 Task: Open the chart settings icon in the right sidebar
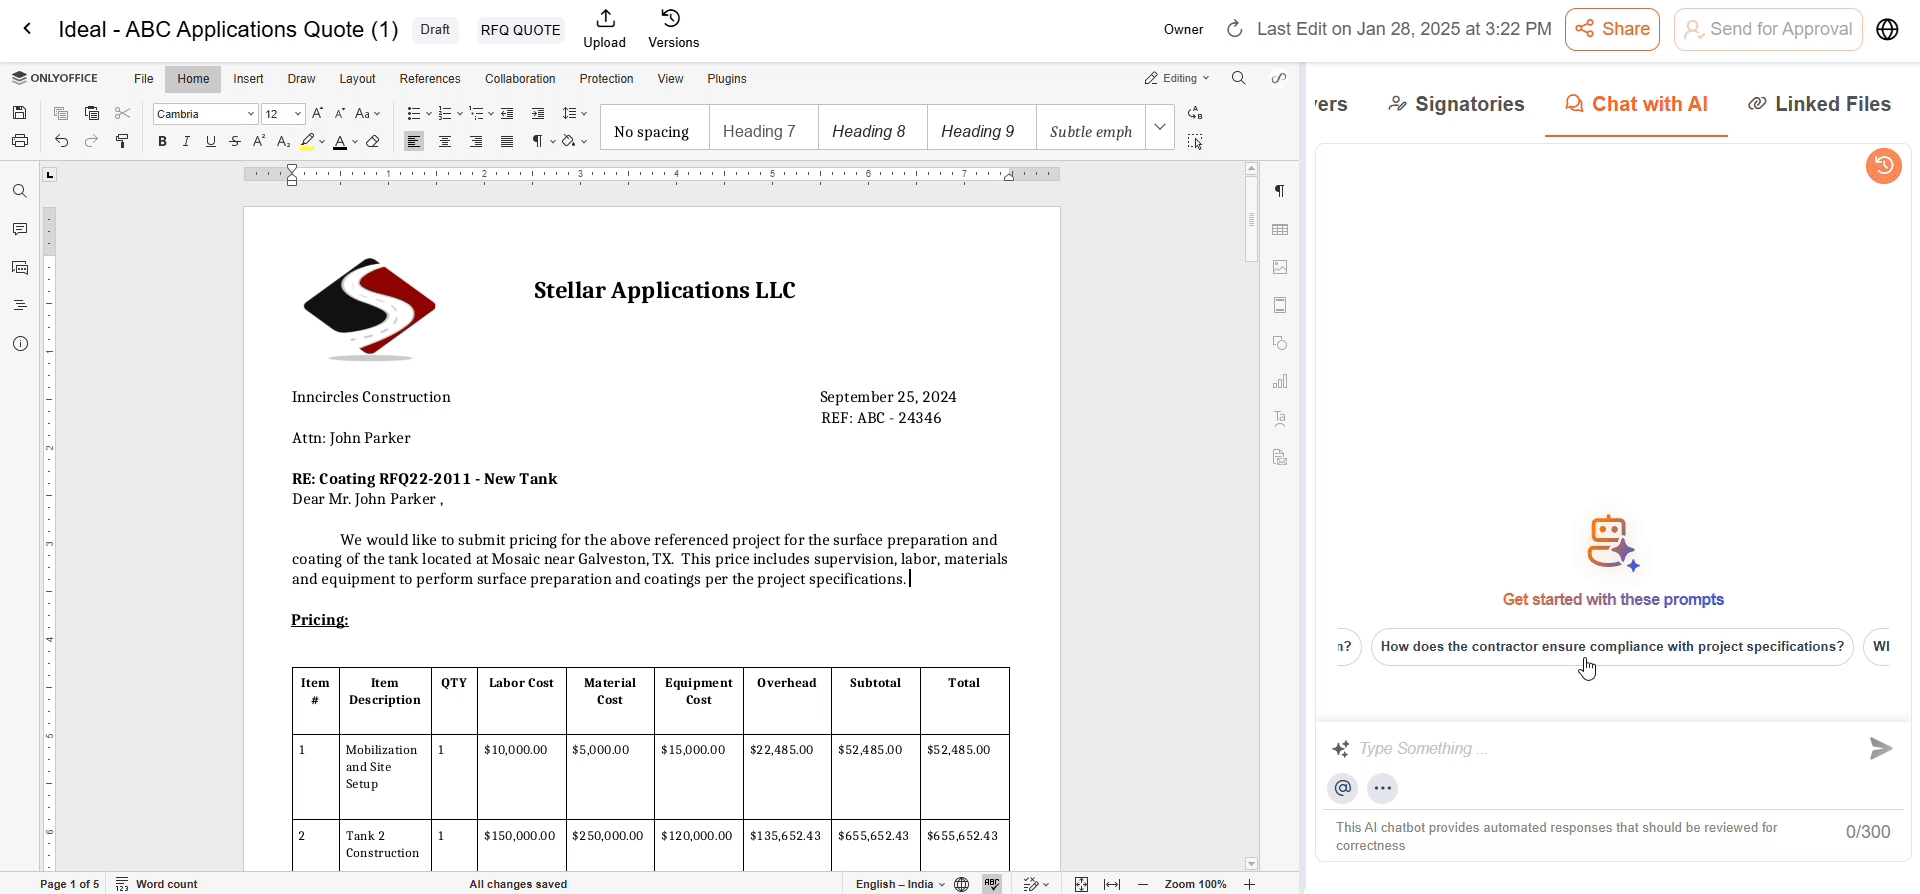1280,382
